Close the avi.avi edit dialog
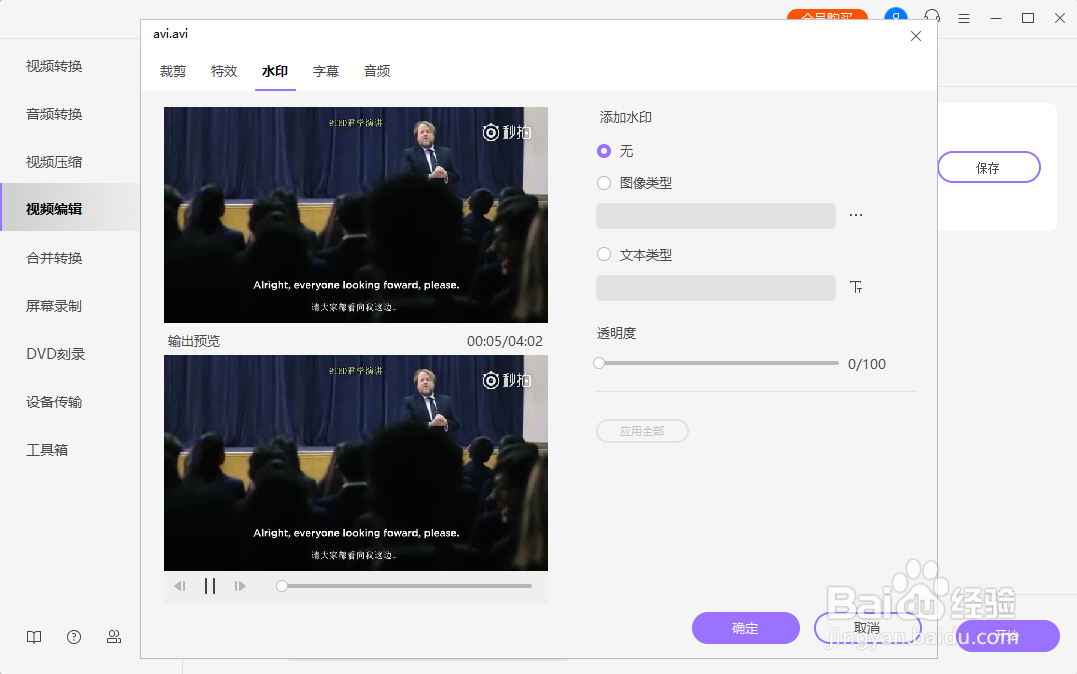1077x674 pixels. (916, 36)
